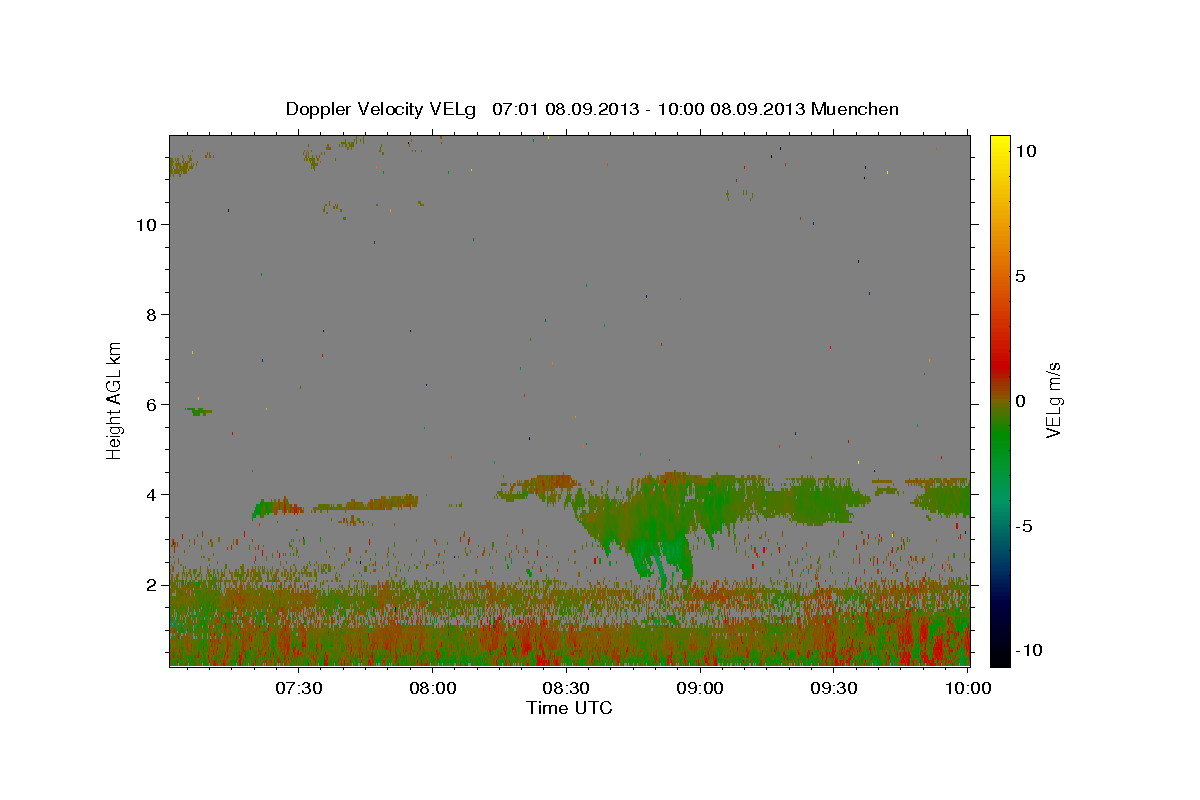This screenshot has width=1200, height=800.
Task: Click the colorbar tick value '-5'
Action: [x=1024, y=526]
